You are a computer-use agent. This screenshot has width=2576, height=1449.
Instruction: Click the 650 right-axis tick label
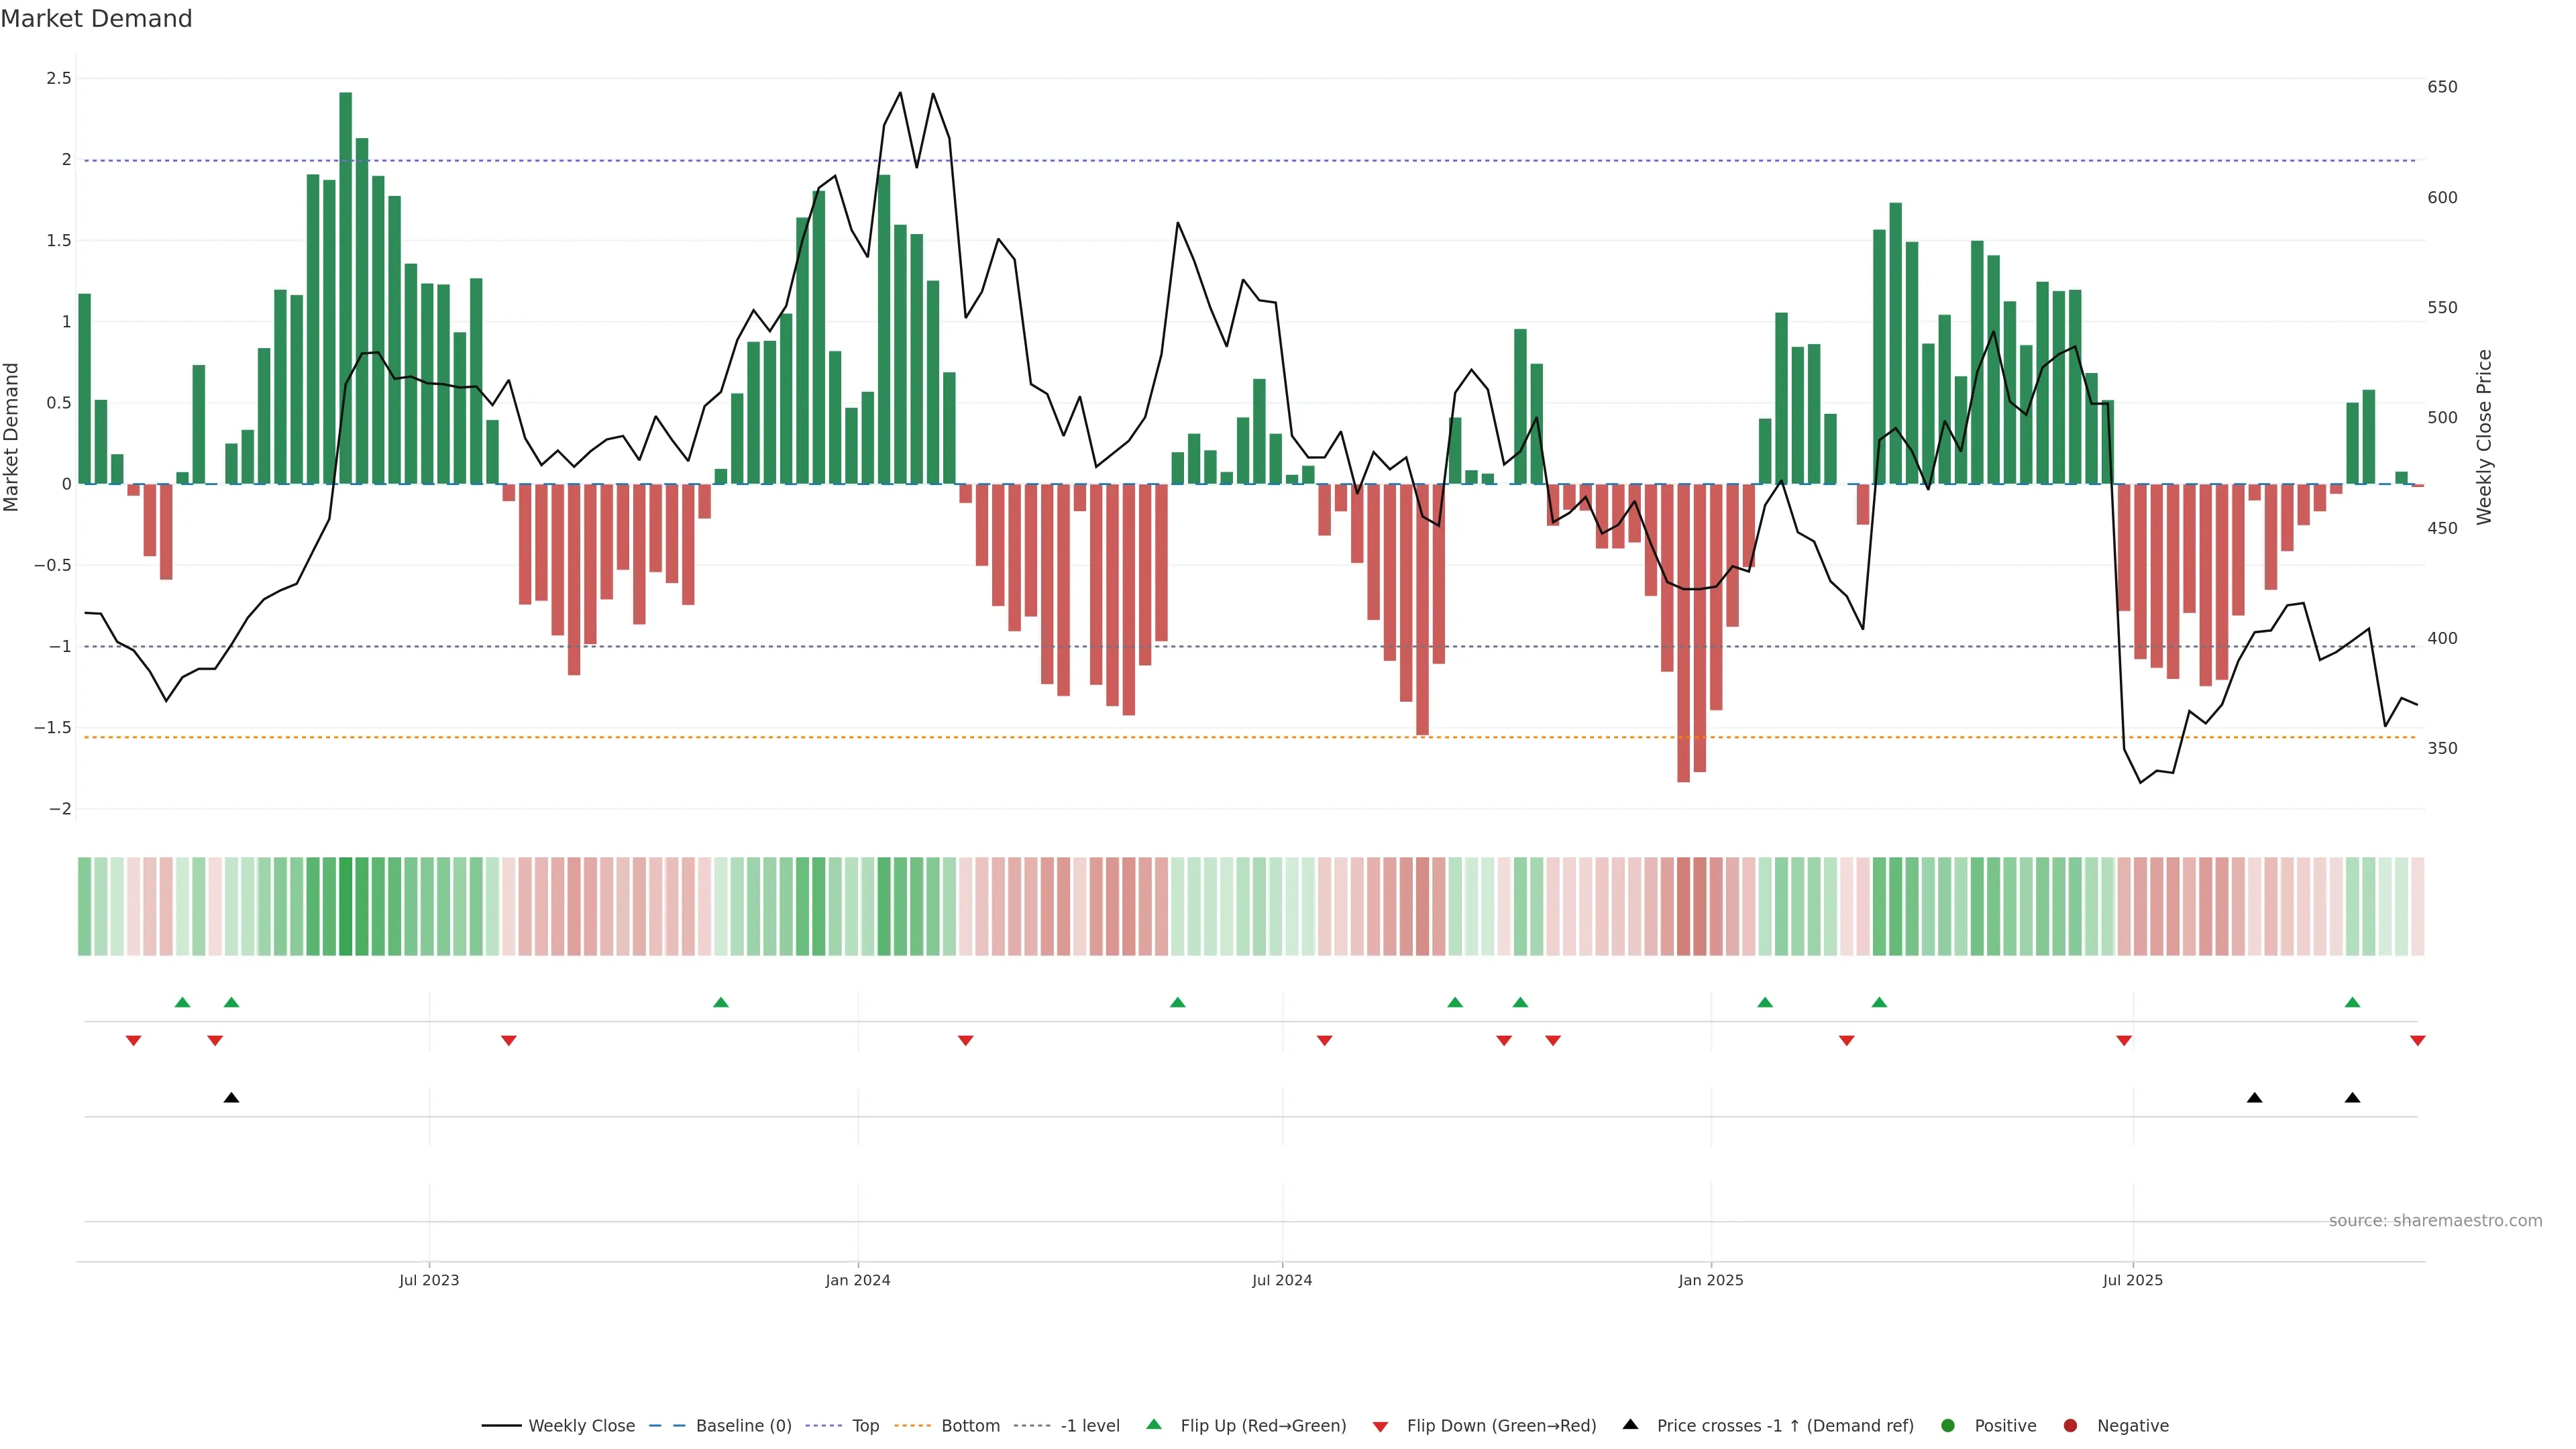tap(2442, 87)
